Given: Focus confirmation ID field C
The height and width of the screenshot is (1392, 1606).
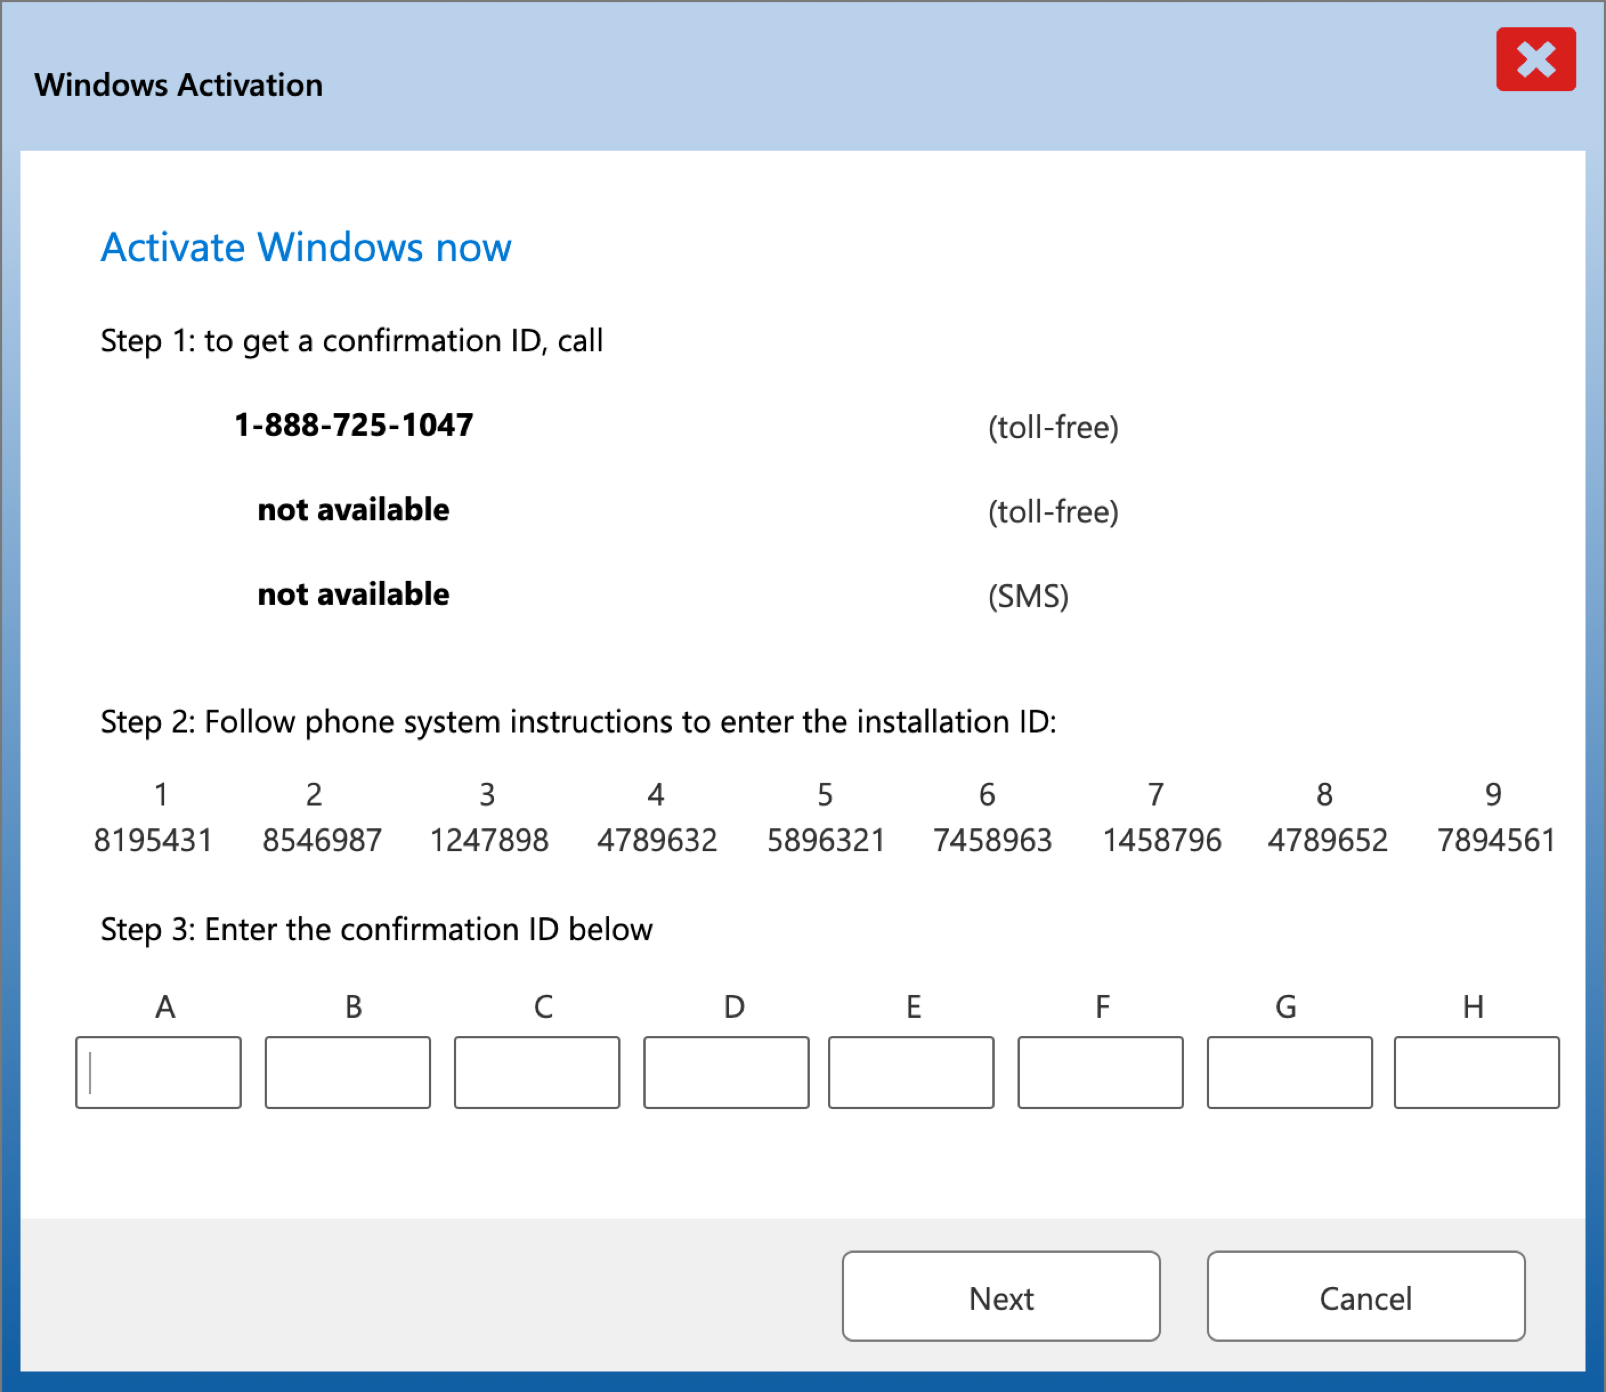Looking at the screenshot, I should [537, 1072].
